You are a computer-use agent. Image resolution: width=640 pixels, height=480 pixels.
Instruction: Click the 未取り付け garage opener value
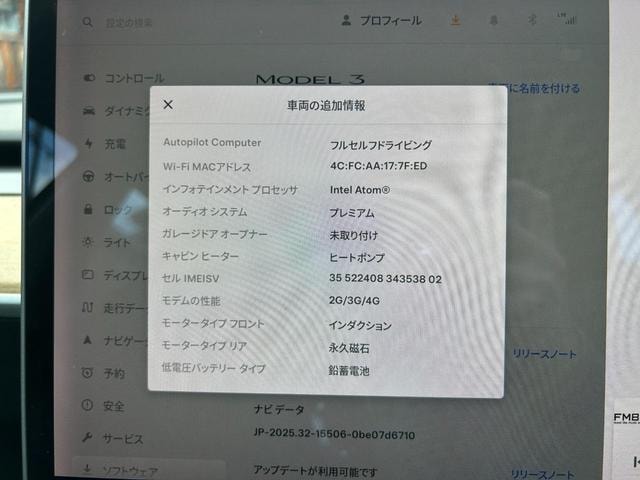click(353, 236)
